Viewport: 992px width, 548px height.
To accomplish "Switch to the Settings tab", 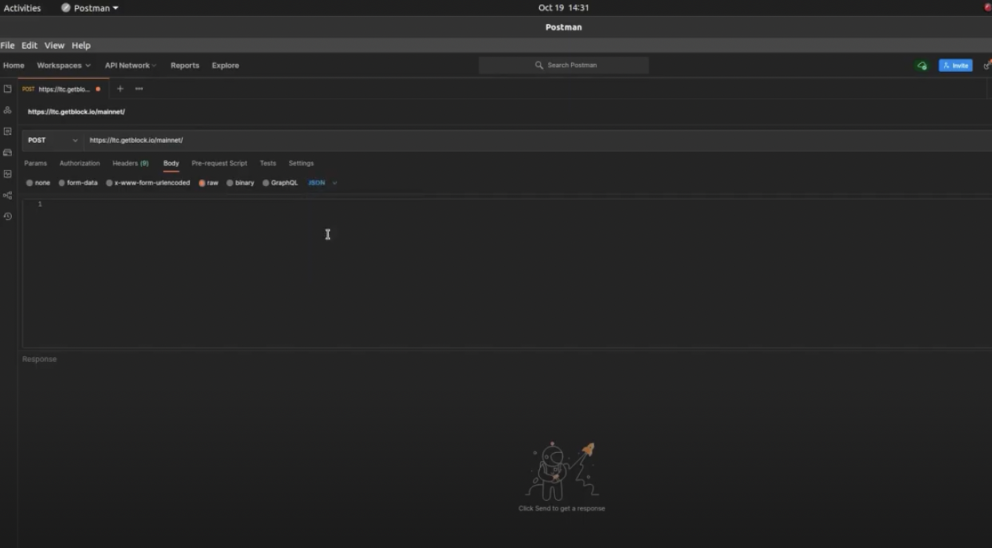I will click(301, 163).
